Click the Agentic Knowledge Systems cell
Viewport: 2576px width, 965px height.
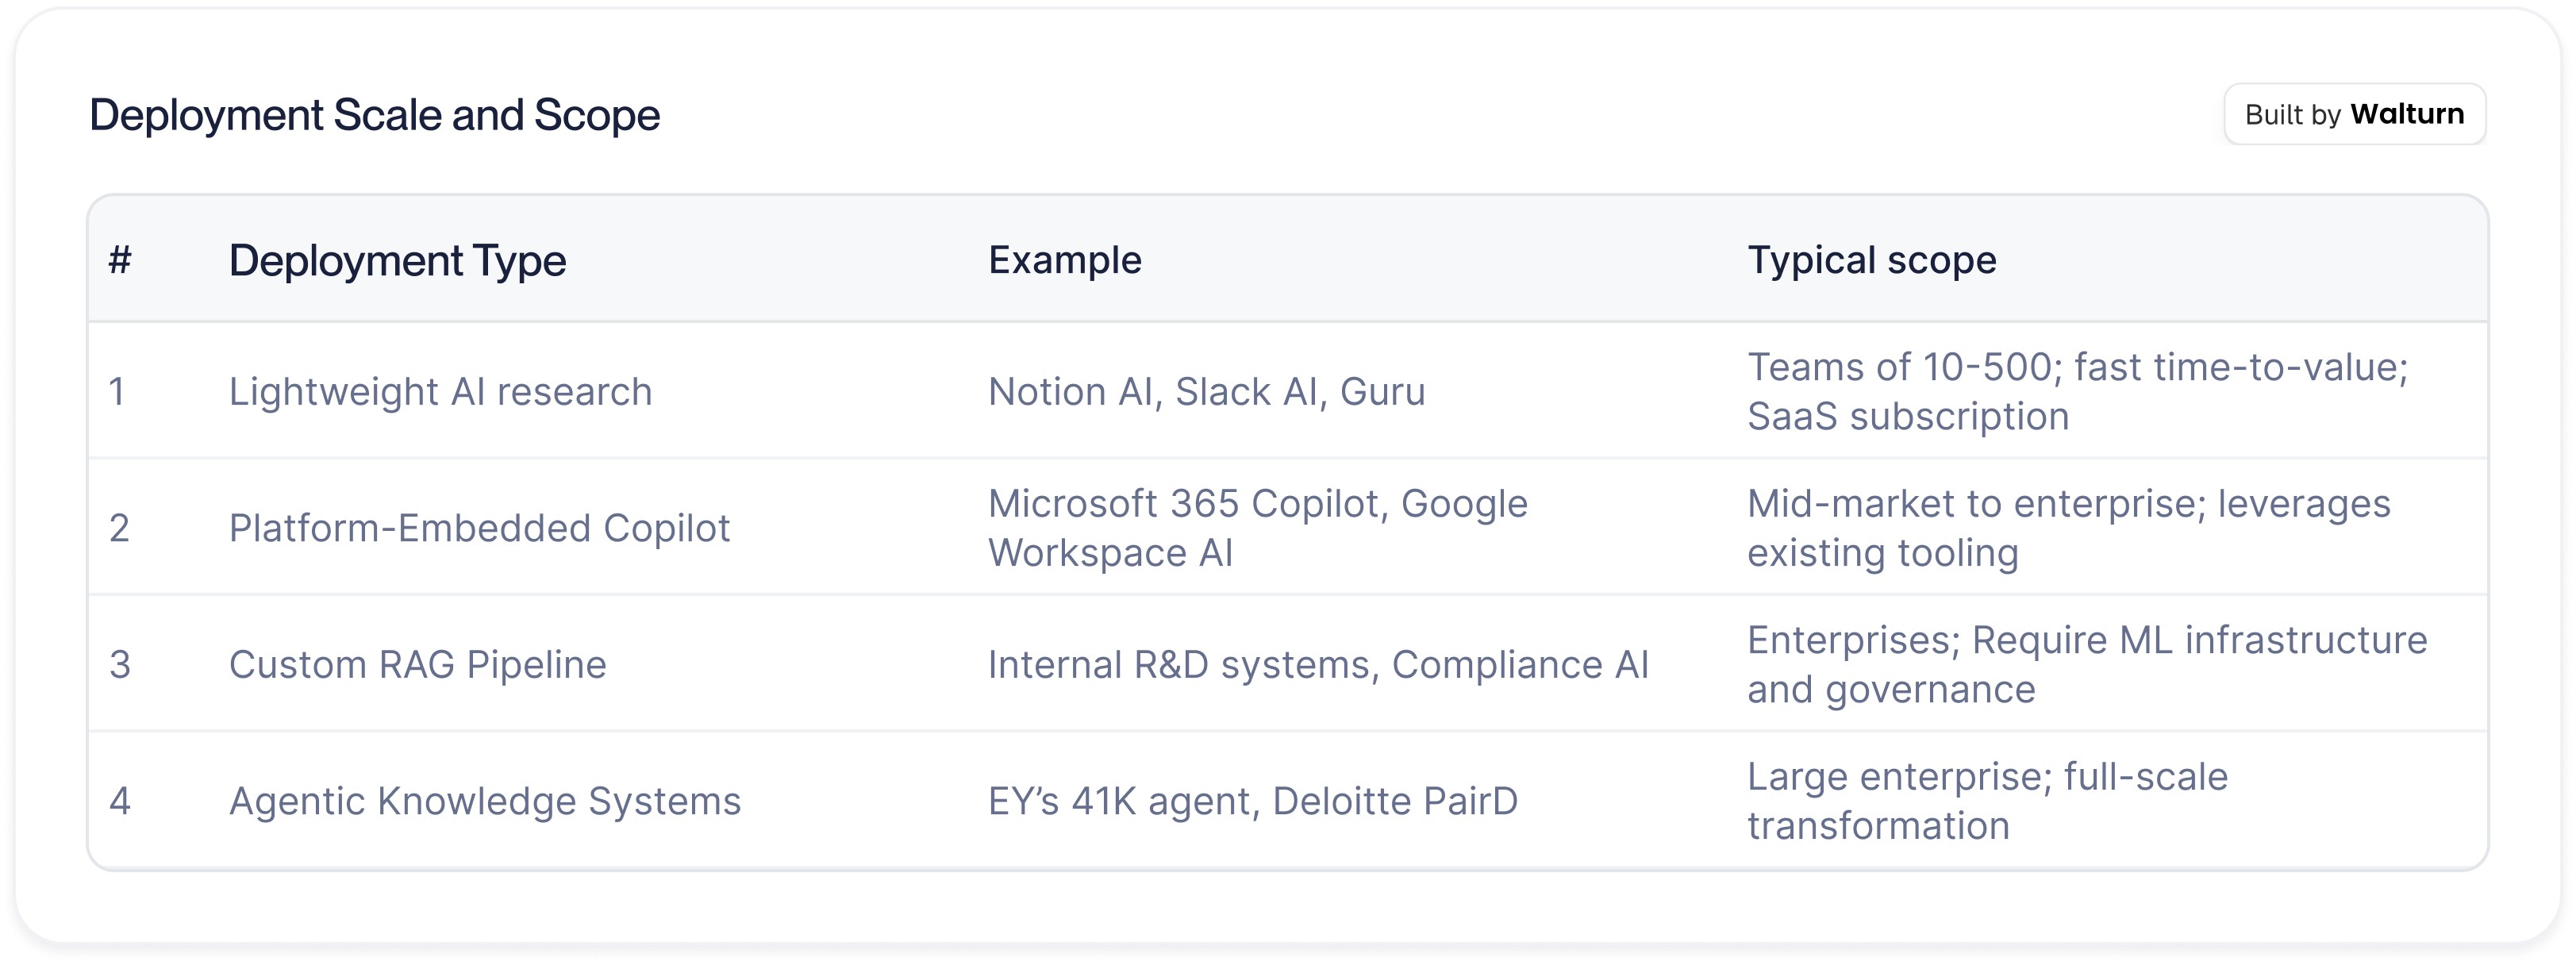coord(485,801)
